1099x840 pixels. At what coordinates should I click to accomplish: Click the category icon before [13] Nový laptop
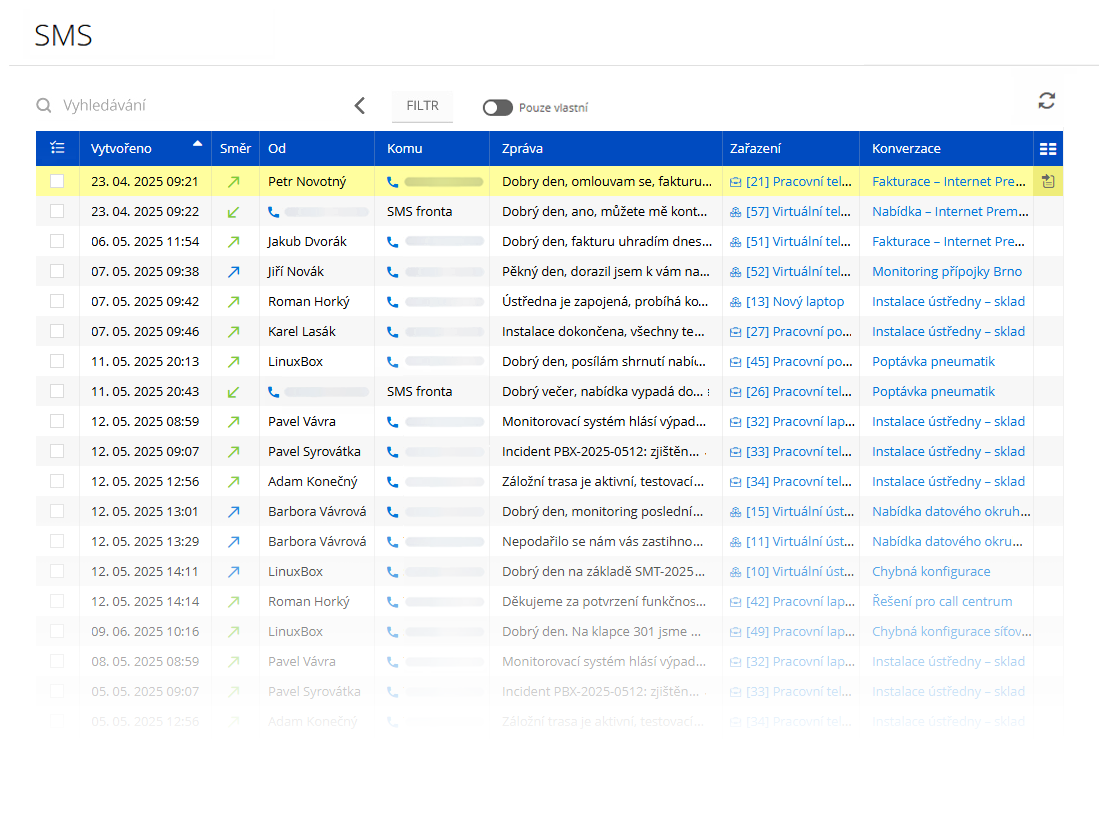pos(735,302)
